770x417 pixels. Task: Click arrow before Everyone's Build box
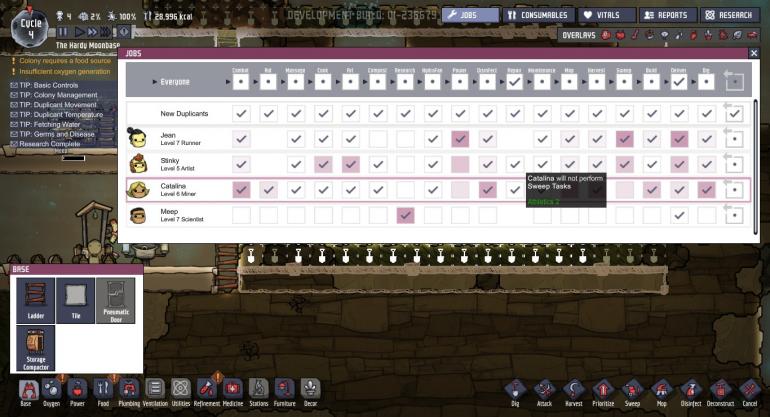tap(638, 82)
